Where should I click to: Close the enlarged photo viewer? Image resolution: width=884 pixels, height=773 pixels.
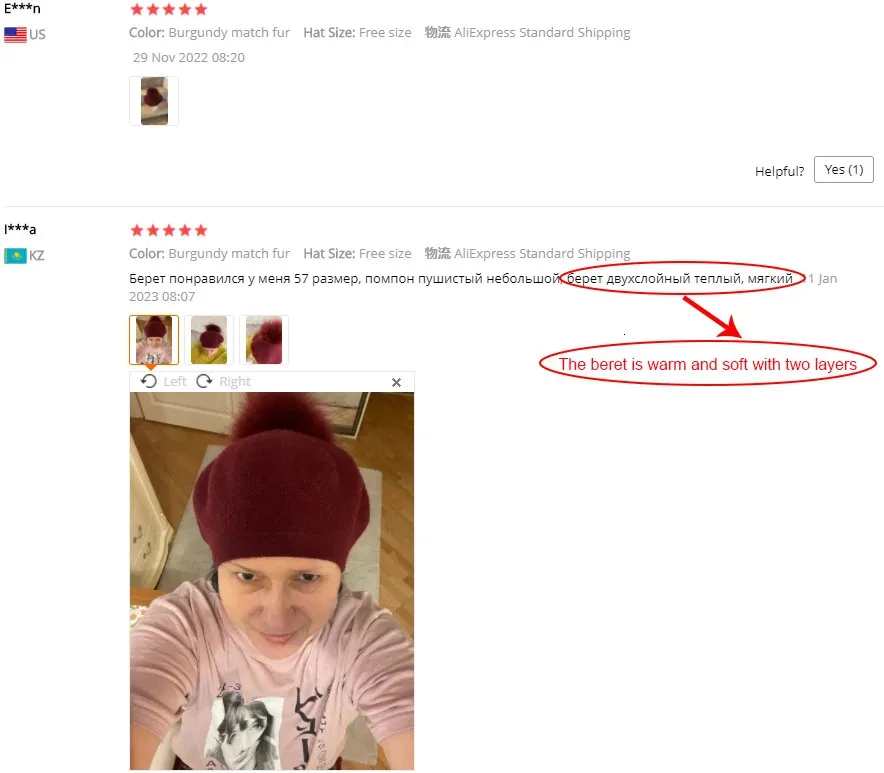click(396, 382)
